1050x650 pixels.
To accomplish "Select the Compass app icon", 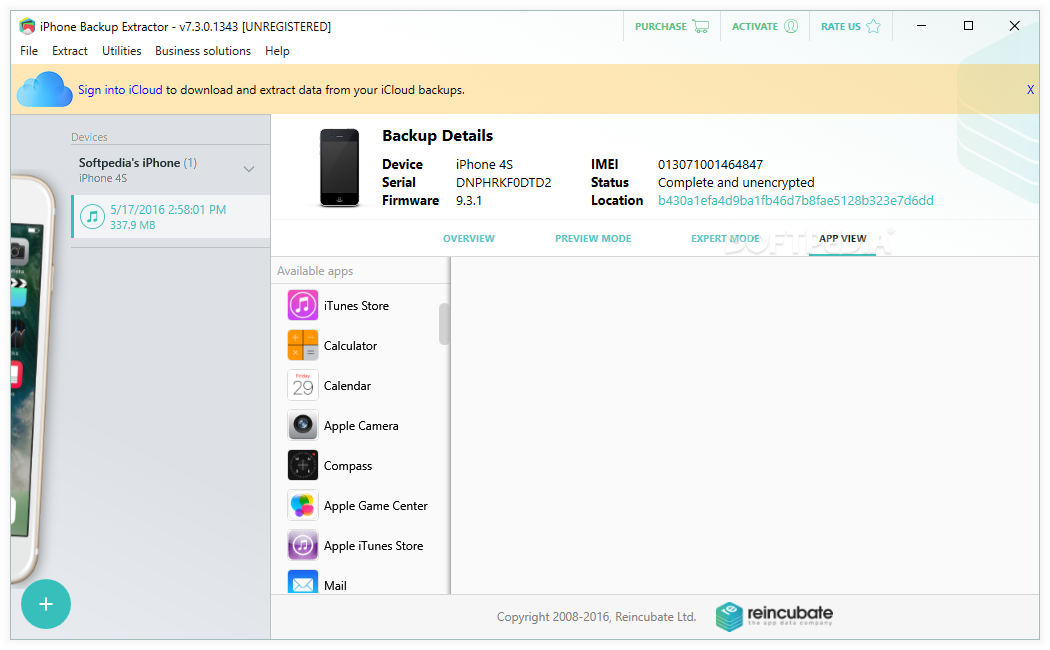I will click(x=303, y=465).
